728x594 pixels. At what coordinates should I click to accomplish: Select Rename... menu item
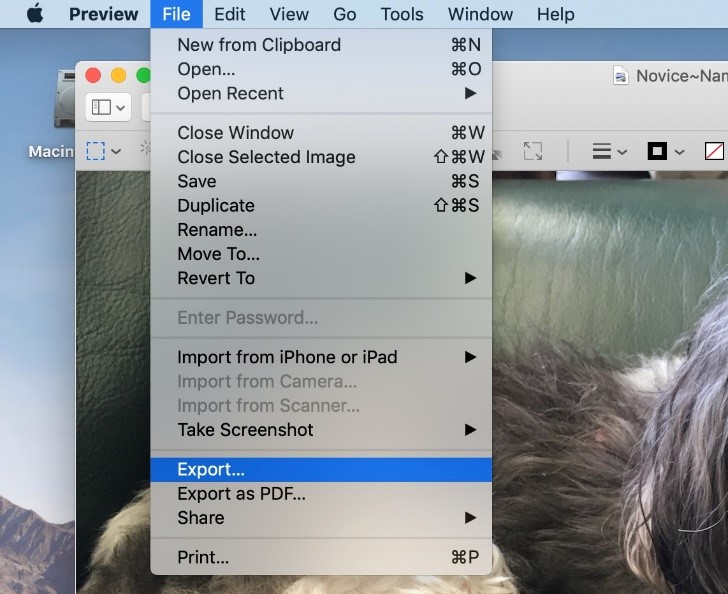click(x=321, y=229)
